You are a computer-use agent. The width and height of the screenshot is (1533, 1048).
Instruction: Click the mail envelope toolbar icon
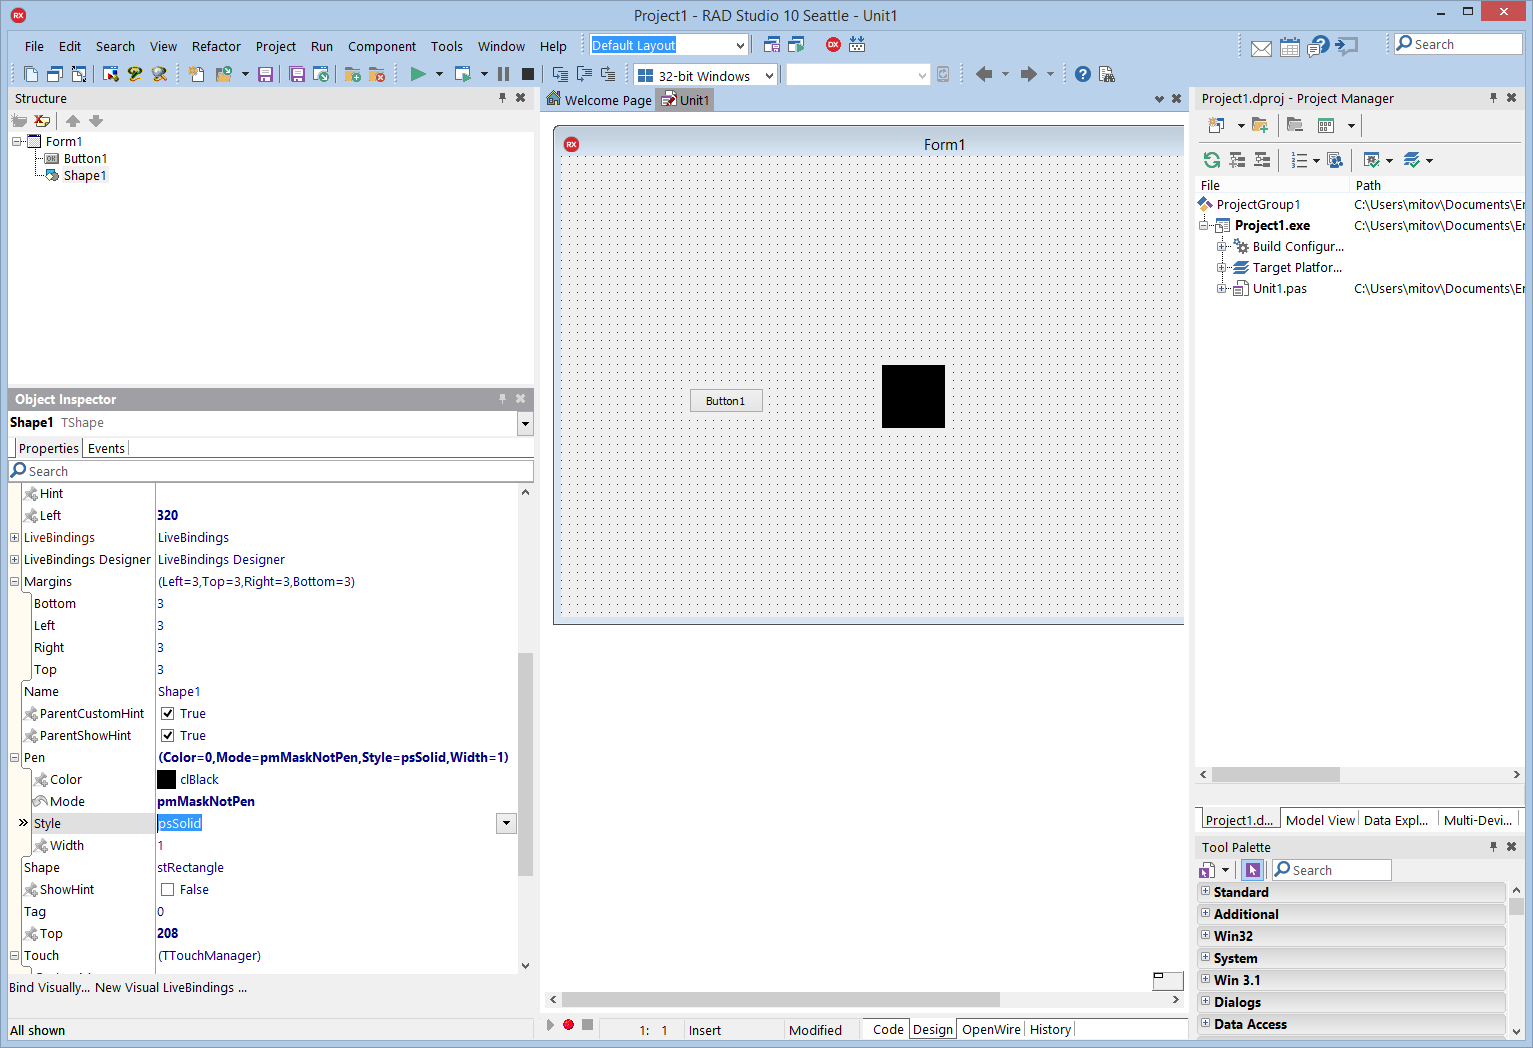1262,48
